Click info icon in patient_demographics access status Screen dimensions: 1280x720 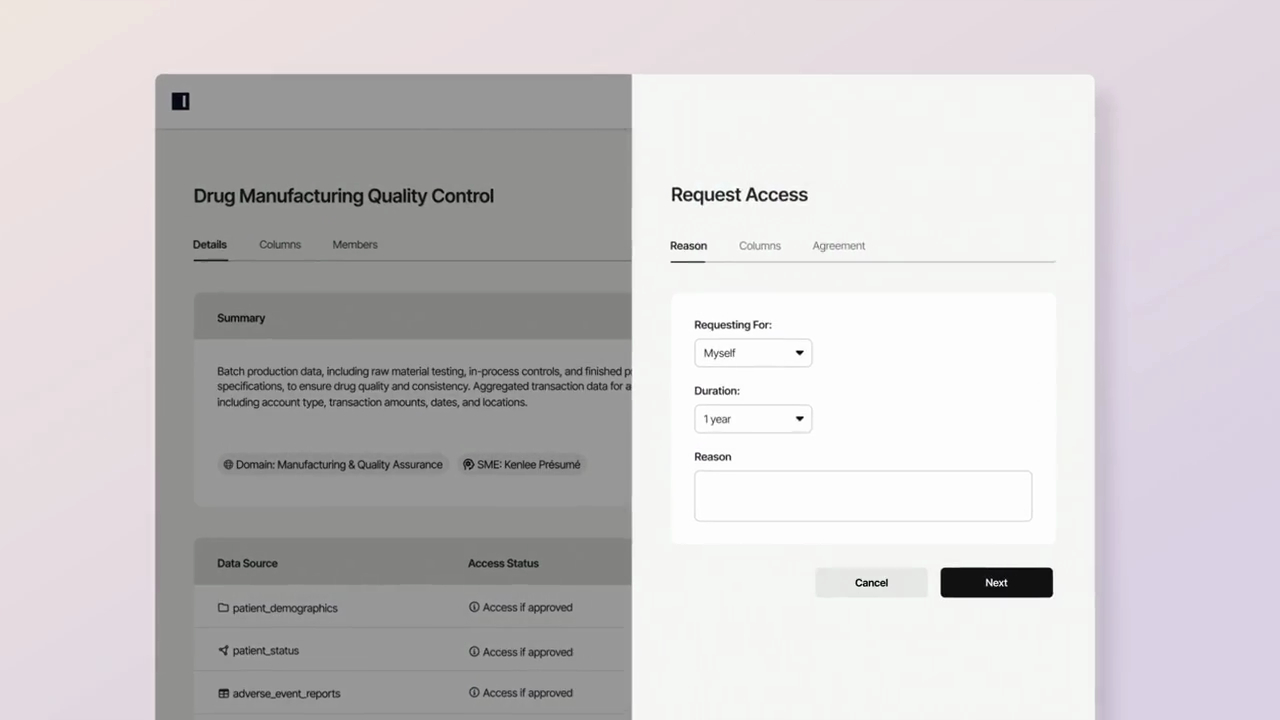(474, 607)
